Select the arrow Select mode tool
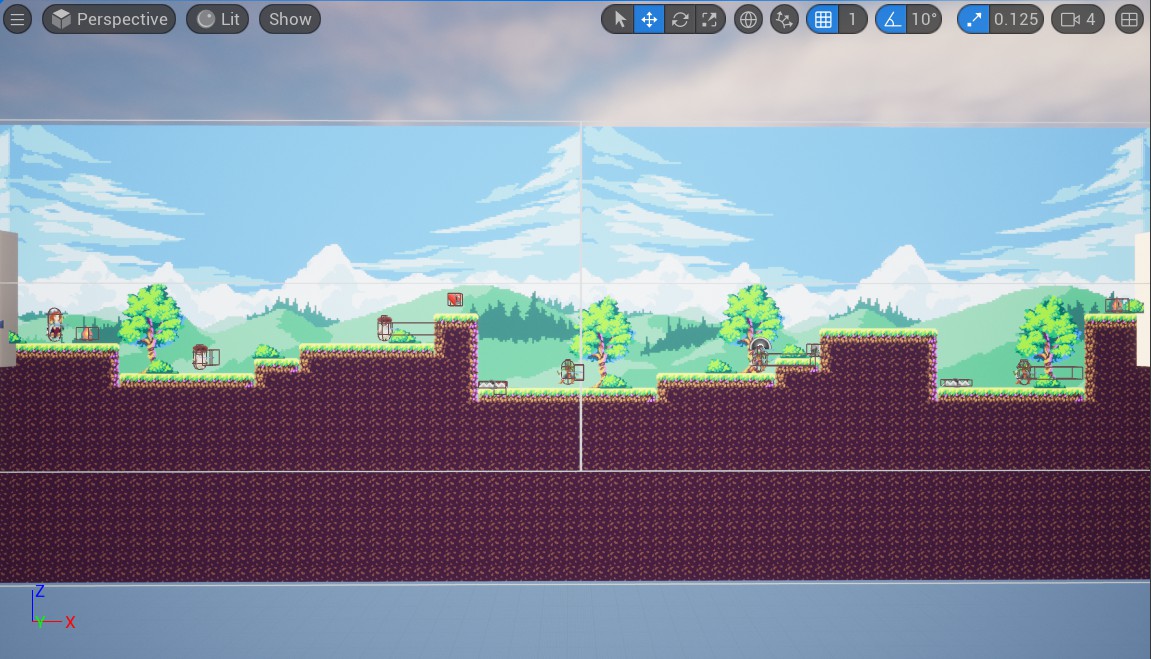1151x659 pixels. pos(619,19)
